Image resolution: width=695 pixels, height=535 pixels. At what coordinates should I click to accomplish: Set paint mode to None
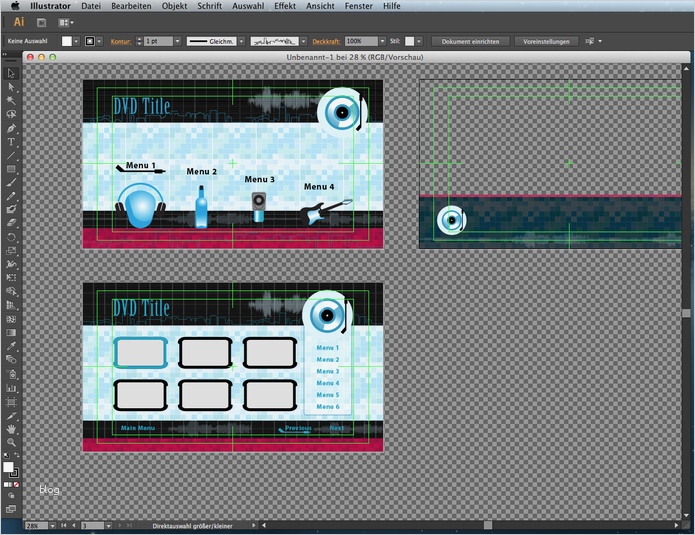pos(16,484)
